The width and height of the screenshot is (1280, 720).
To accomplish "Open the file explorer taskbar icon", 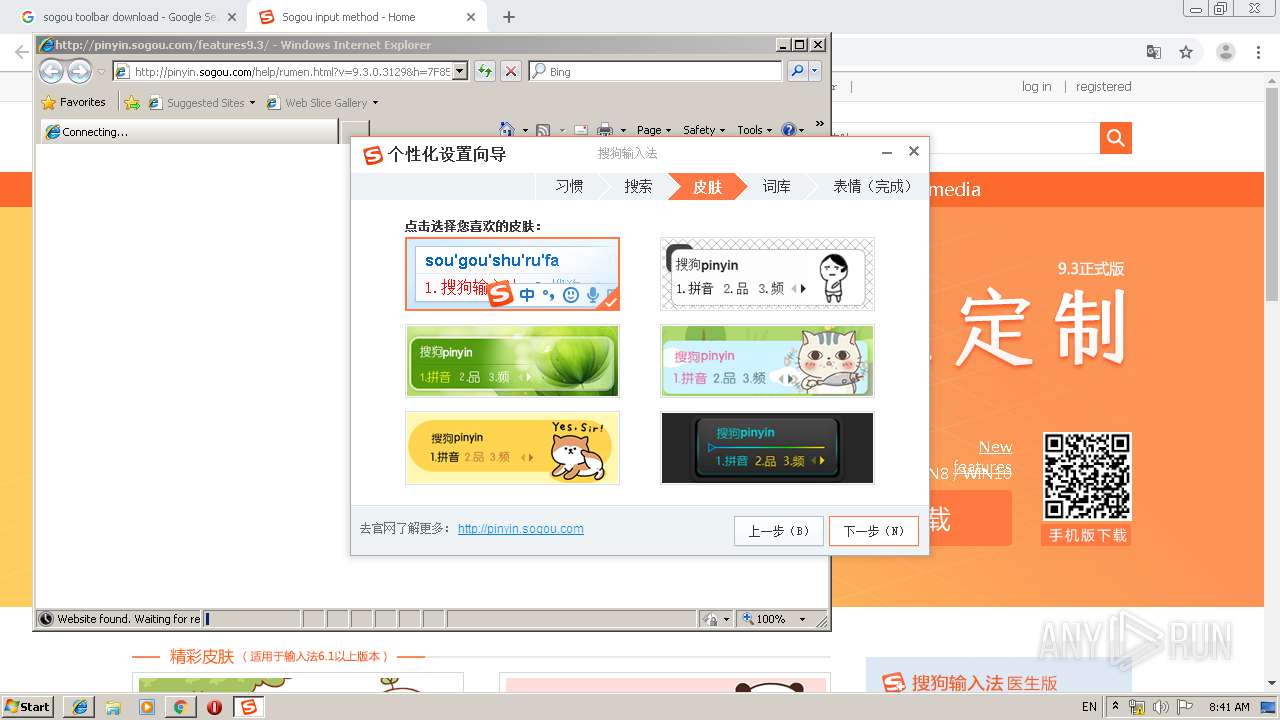I will (x=113, y=707).
